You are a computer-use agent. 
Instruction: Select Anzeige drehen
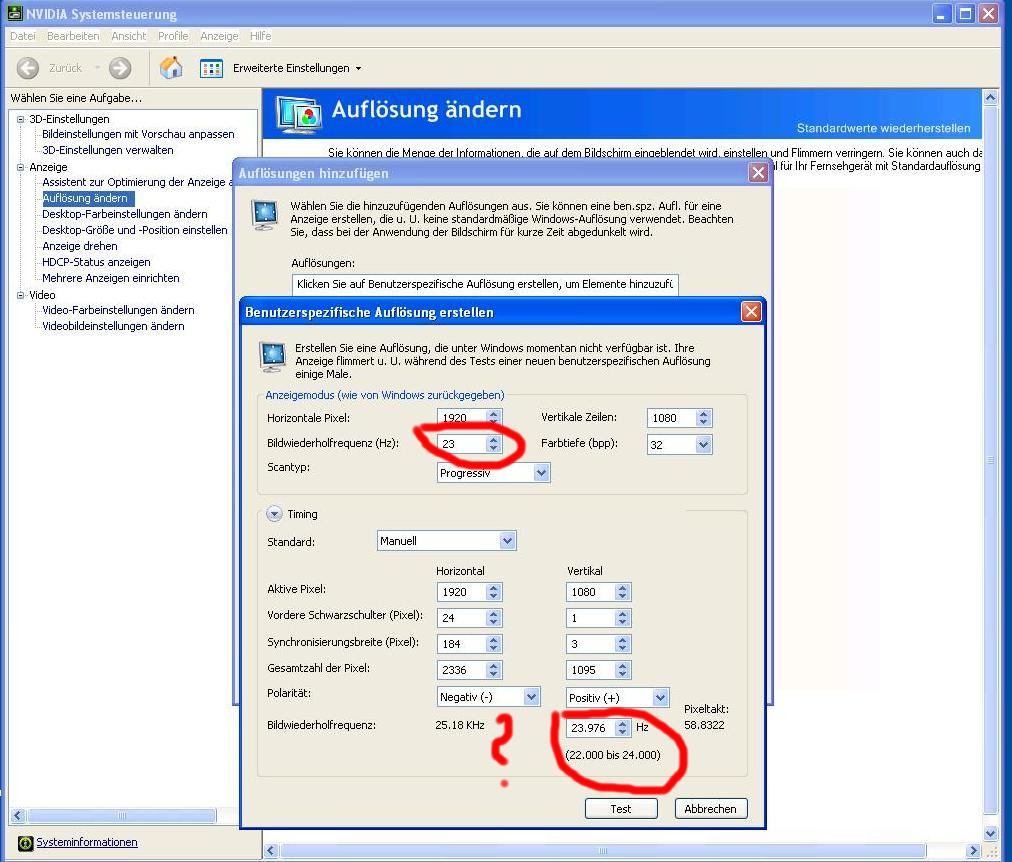80,246
